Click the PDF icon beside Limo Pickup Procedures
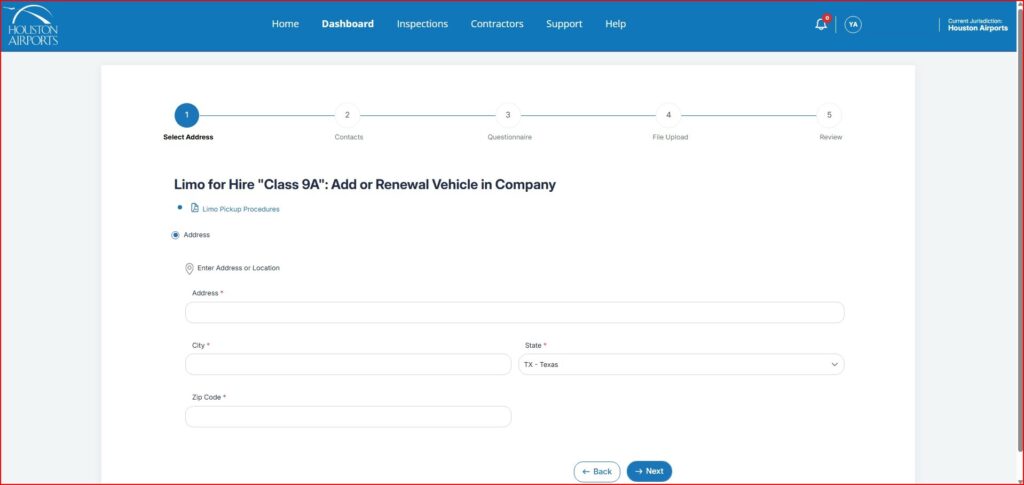Screen dimensions: 1024x485 click(195, 209)
